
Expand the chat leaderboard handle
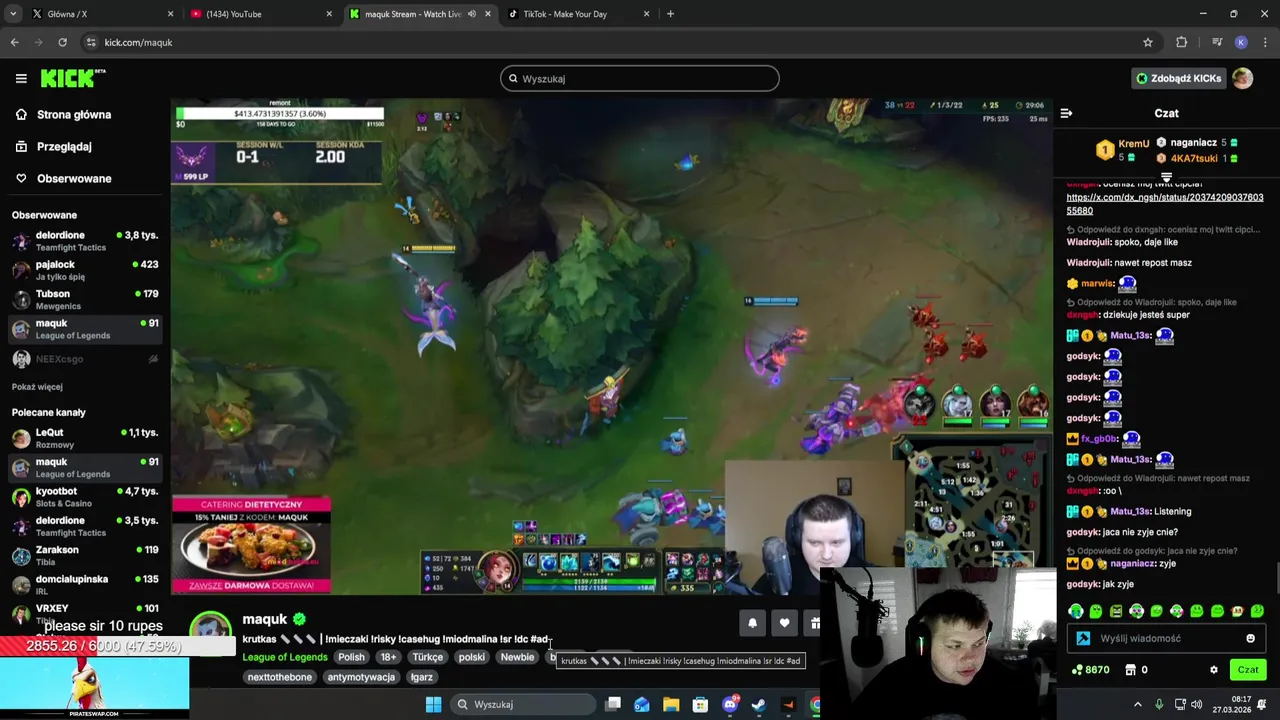pyautogui.click(x=1166, y=177)
